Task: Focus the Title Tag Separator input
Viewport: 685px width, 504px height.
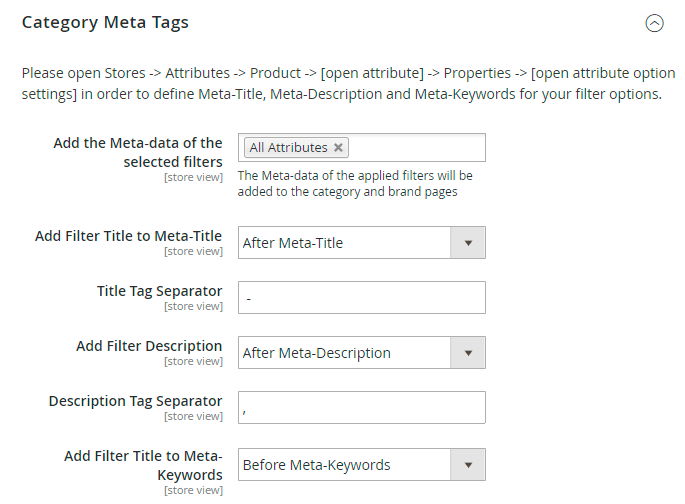Action: click(x=361, y=298)
